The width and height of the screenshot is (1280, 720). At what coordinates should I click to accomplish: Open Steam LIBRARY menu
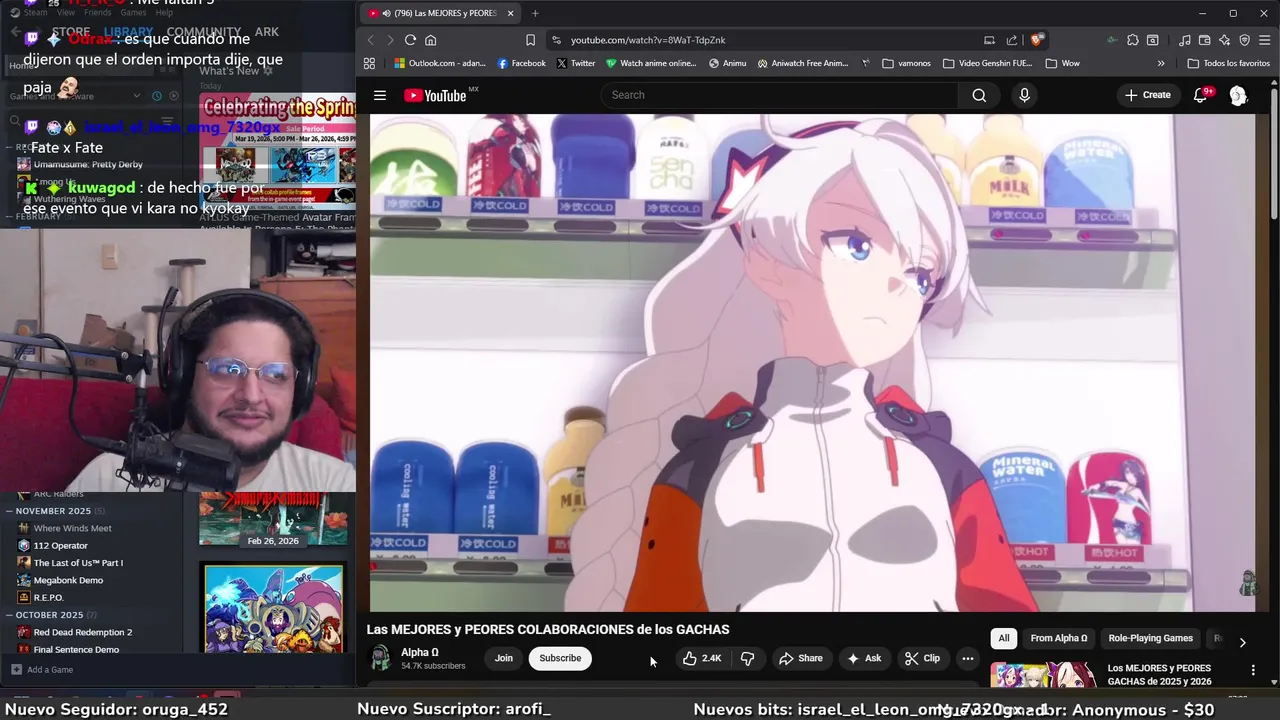[128, 32]
